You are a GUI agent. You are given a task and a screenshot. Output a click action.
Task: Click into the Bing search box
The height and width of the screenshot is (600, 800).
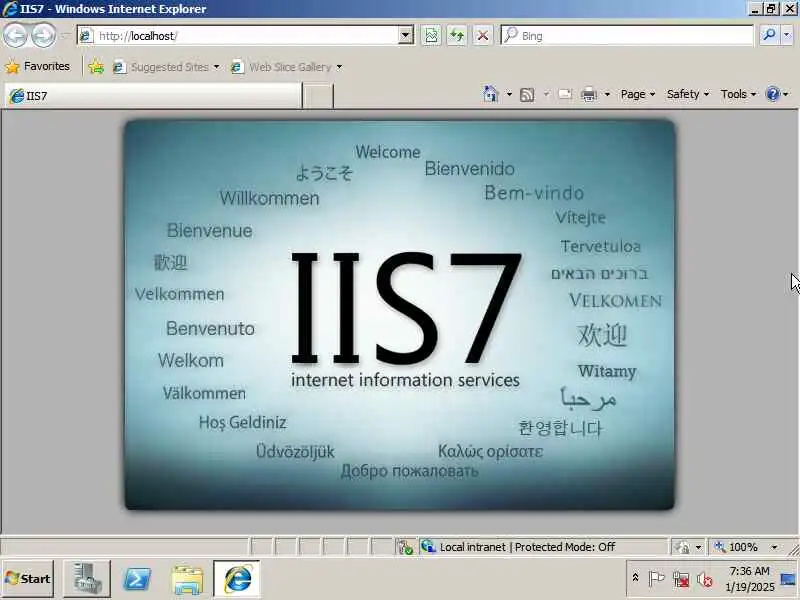pyautogui.click(x=628, y=36)
